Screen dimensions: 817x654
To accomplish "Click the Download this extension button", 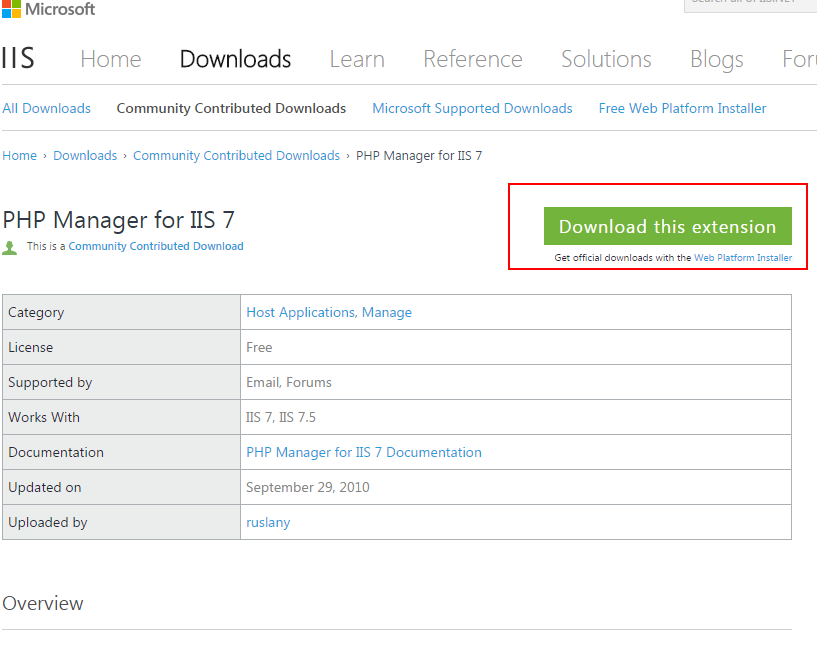I will click(x=667, y=226).
